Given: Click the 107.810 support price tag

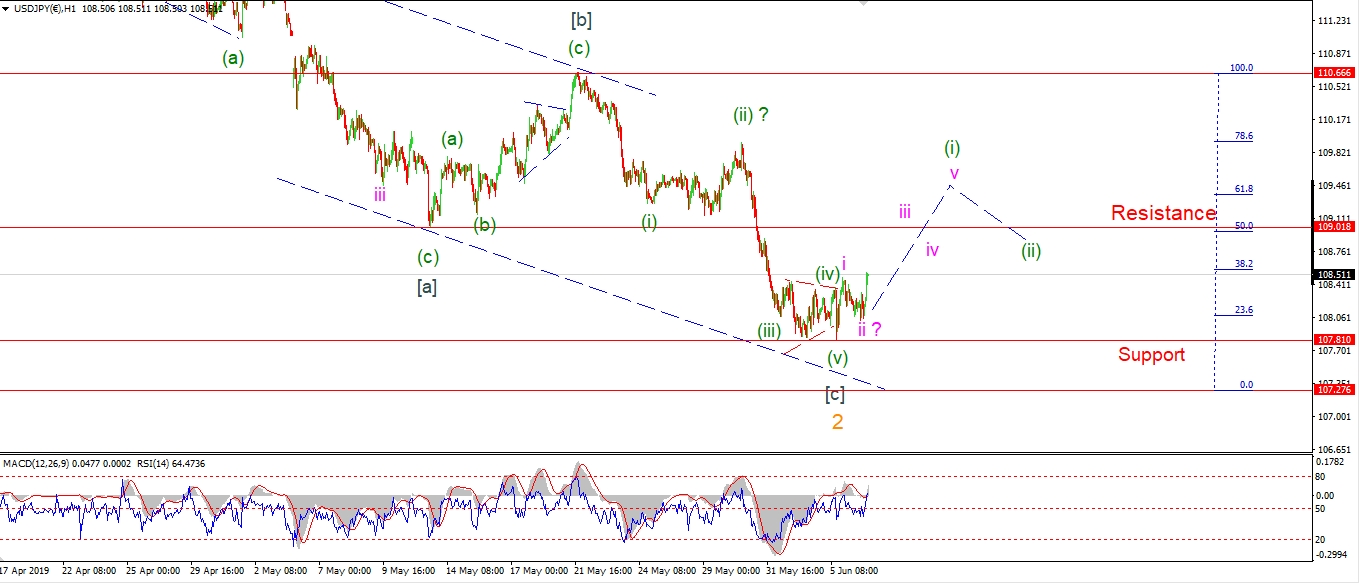Looking at the screenshot, I should coord(1333,340).
